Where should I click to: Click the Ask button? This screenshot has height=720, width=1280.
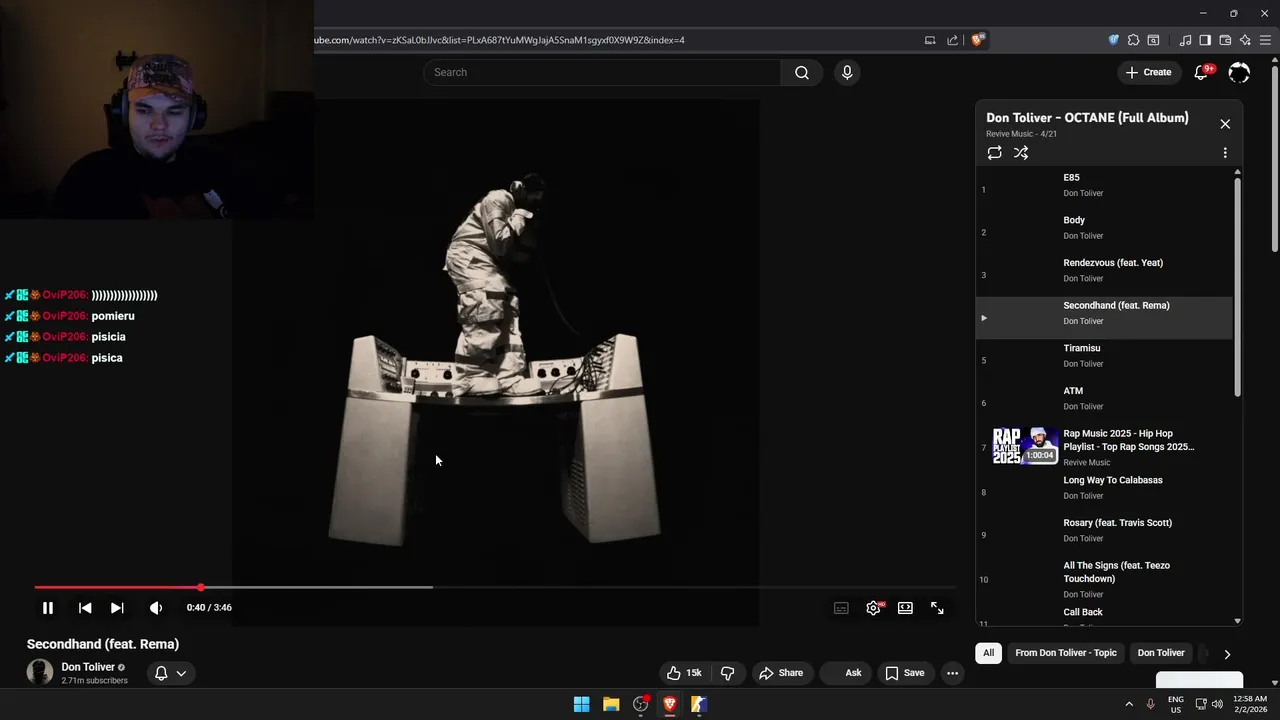click(847, 673)
